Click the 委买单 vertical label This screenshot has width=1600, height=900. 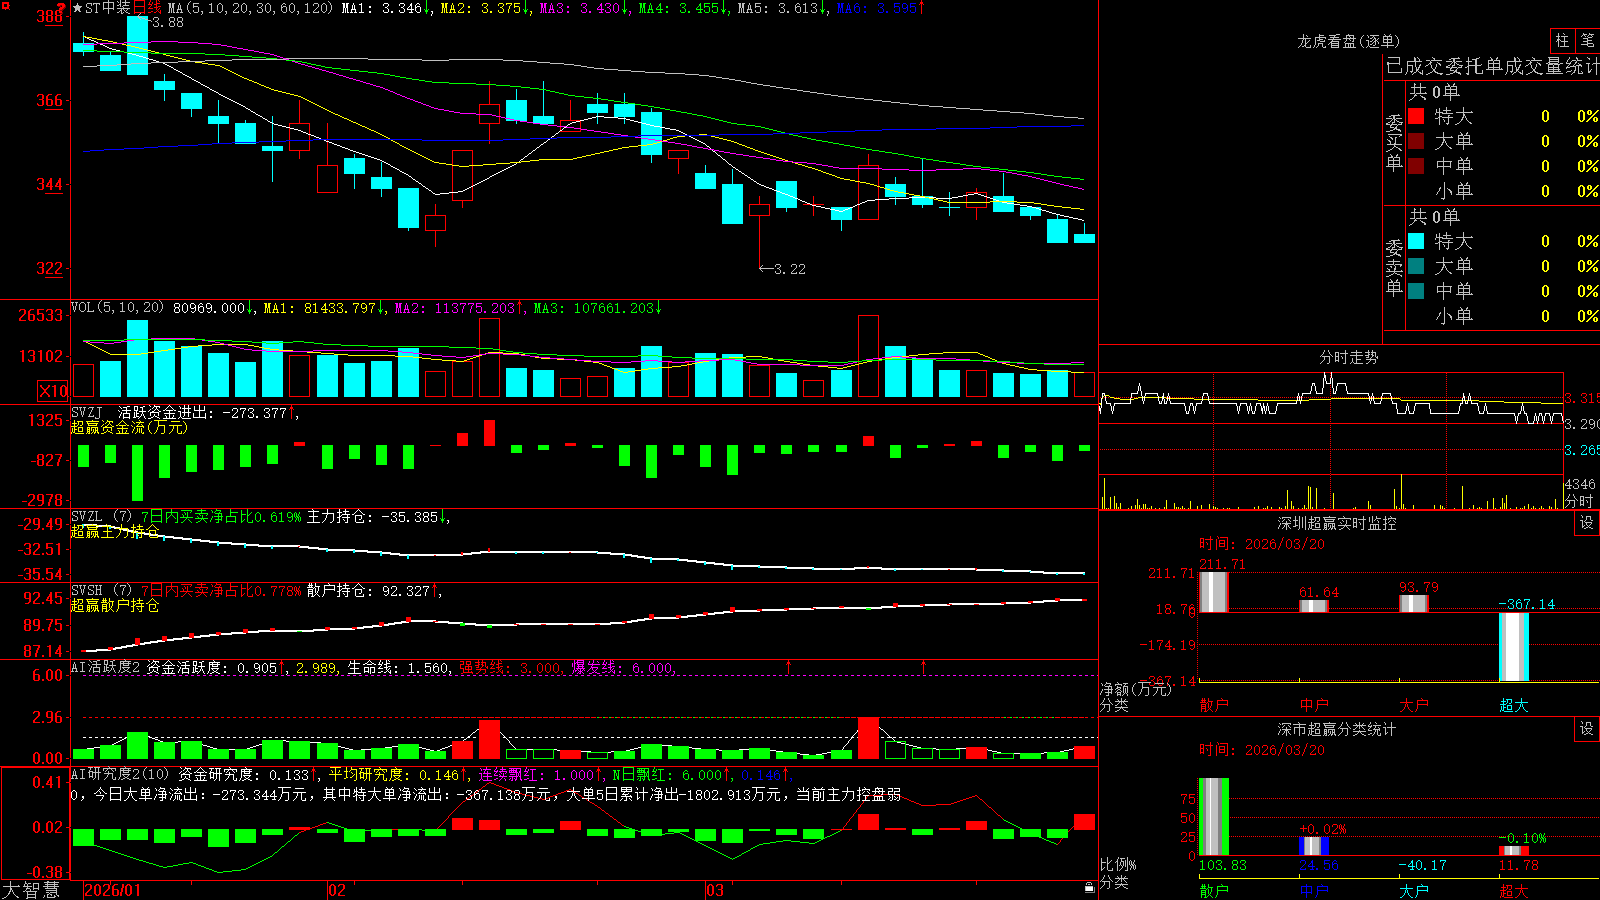(x=1394, y=143)
